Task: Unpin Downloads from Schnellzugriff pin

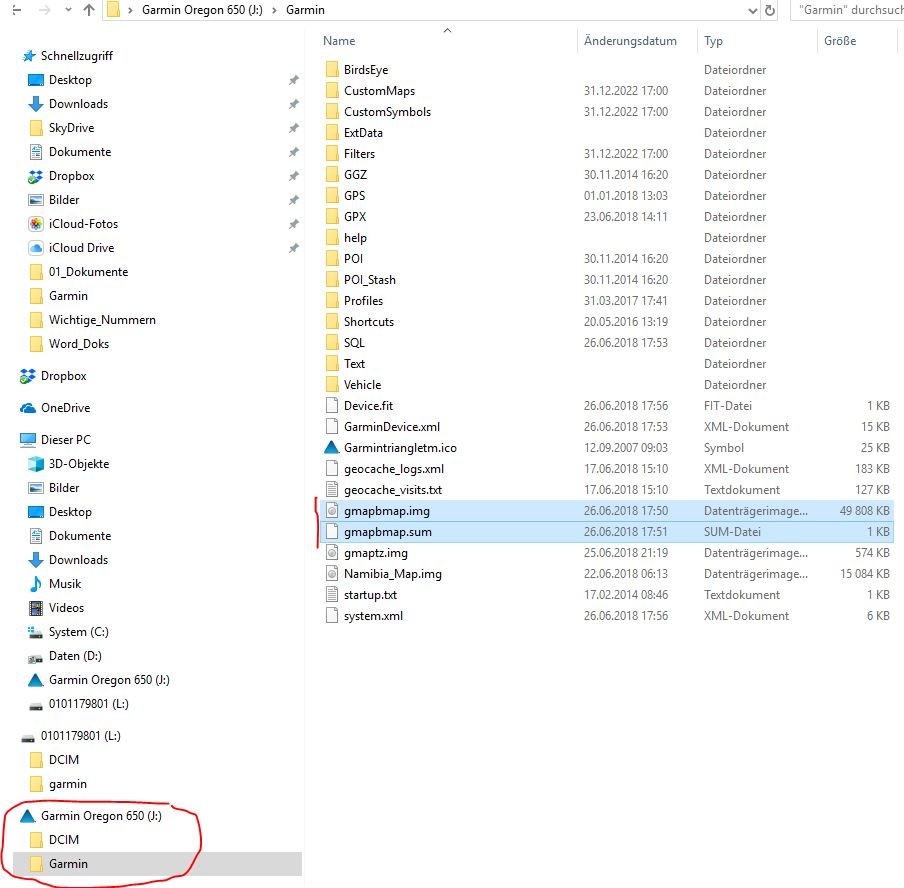Action: pyautogui.click(x=293, y=104)
